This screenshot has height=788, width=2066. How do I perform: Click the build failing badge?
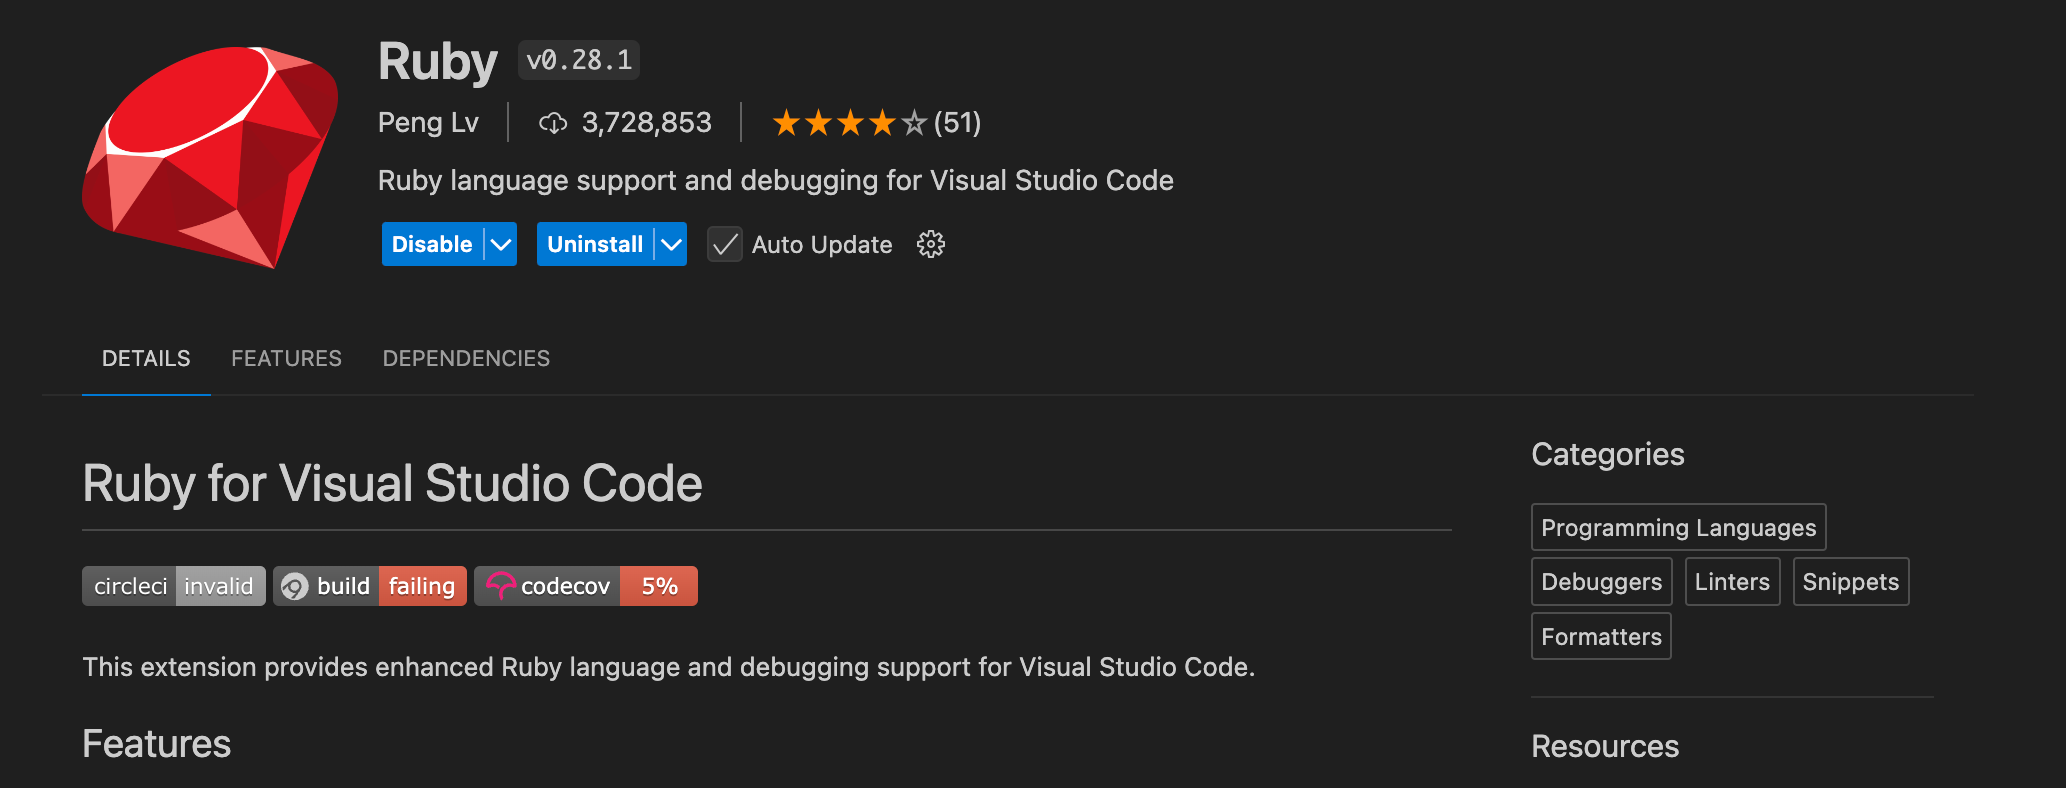click(370, 586)
